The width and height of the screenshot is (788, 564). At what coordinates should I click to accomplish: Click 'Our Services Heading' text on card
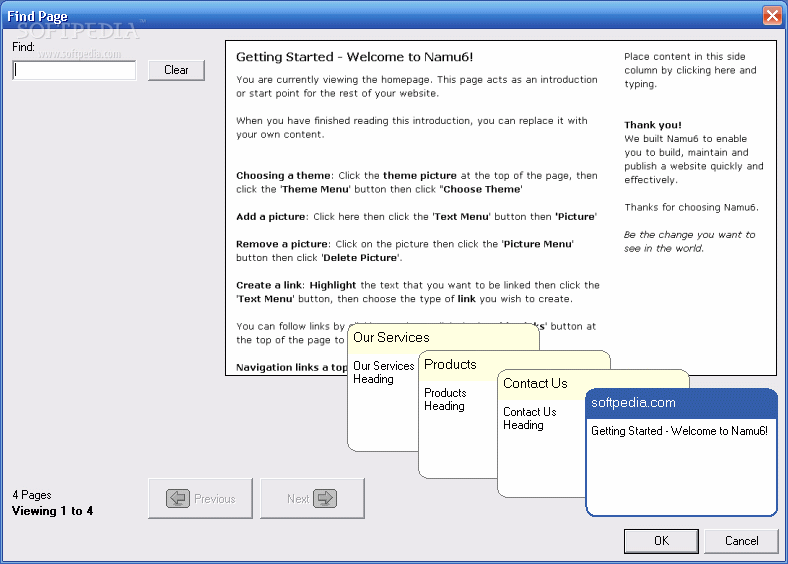coord(383,372)
